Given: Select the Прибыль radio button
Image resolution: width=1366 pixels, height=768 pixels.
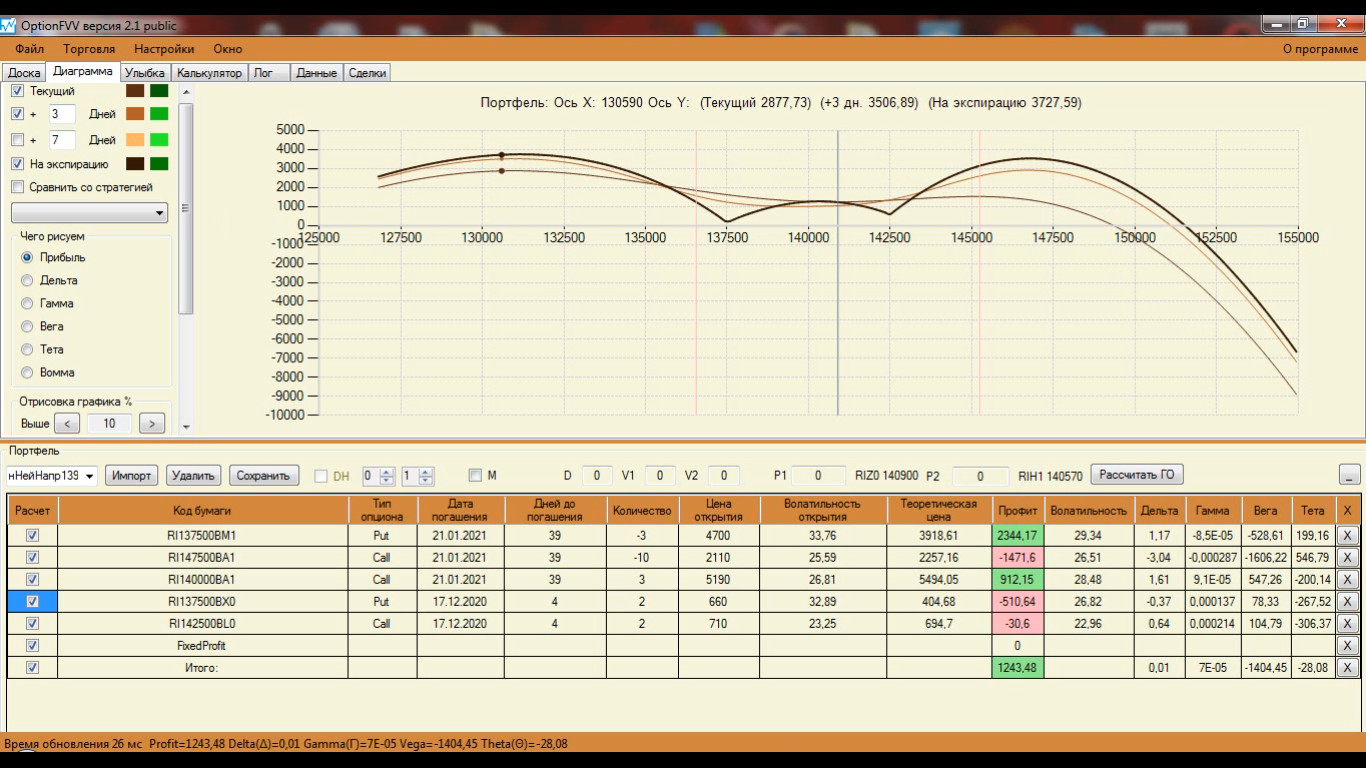Looking at the screenshot, I should [x=27, y=258].
